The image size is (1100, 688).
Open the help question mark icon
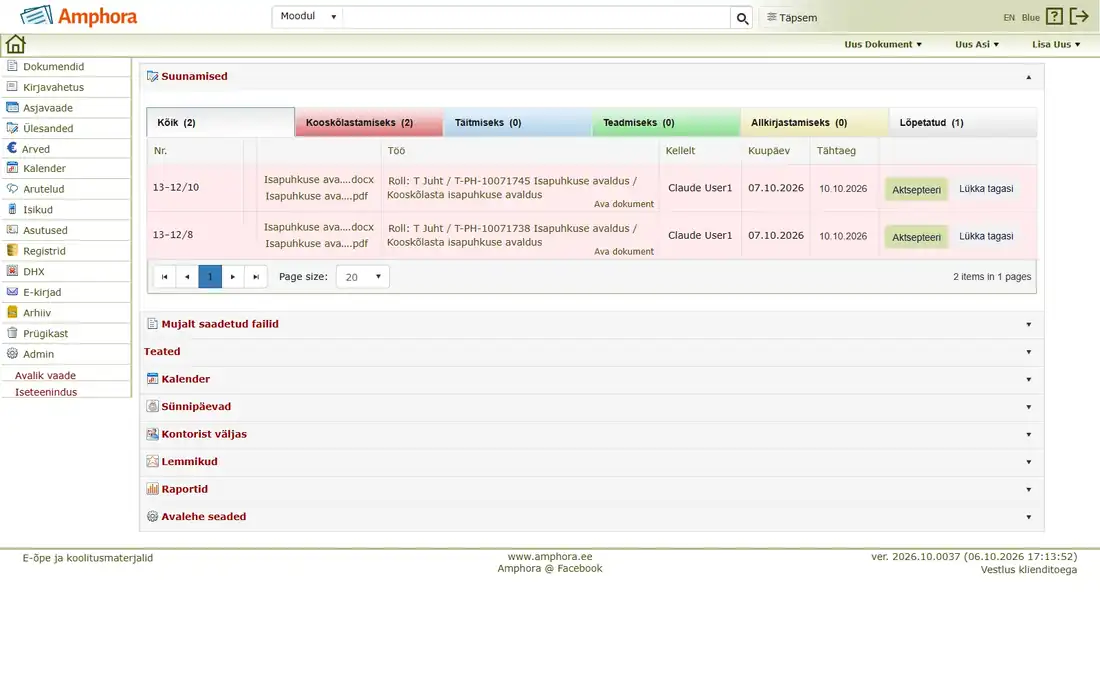(x=1054, y=17)
